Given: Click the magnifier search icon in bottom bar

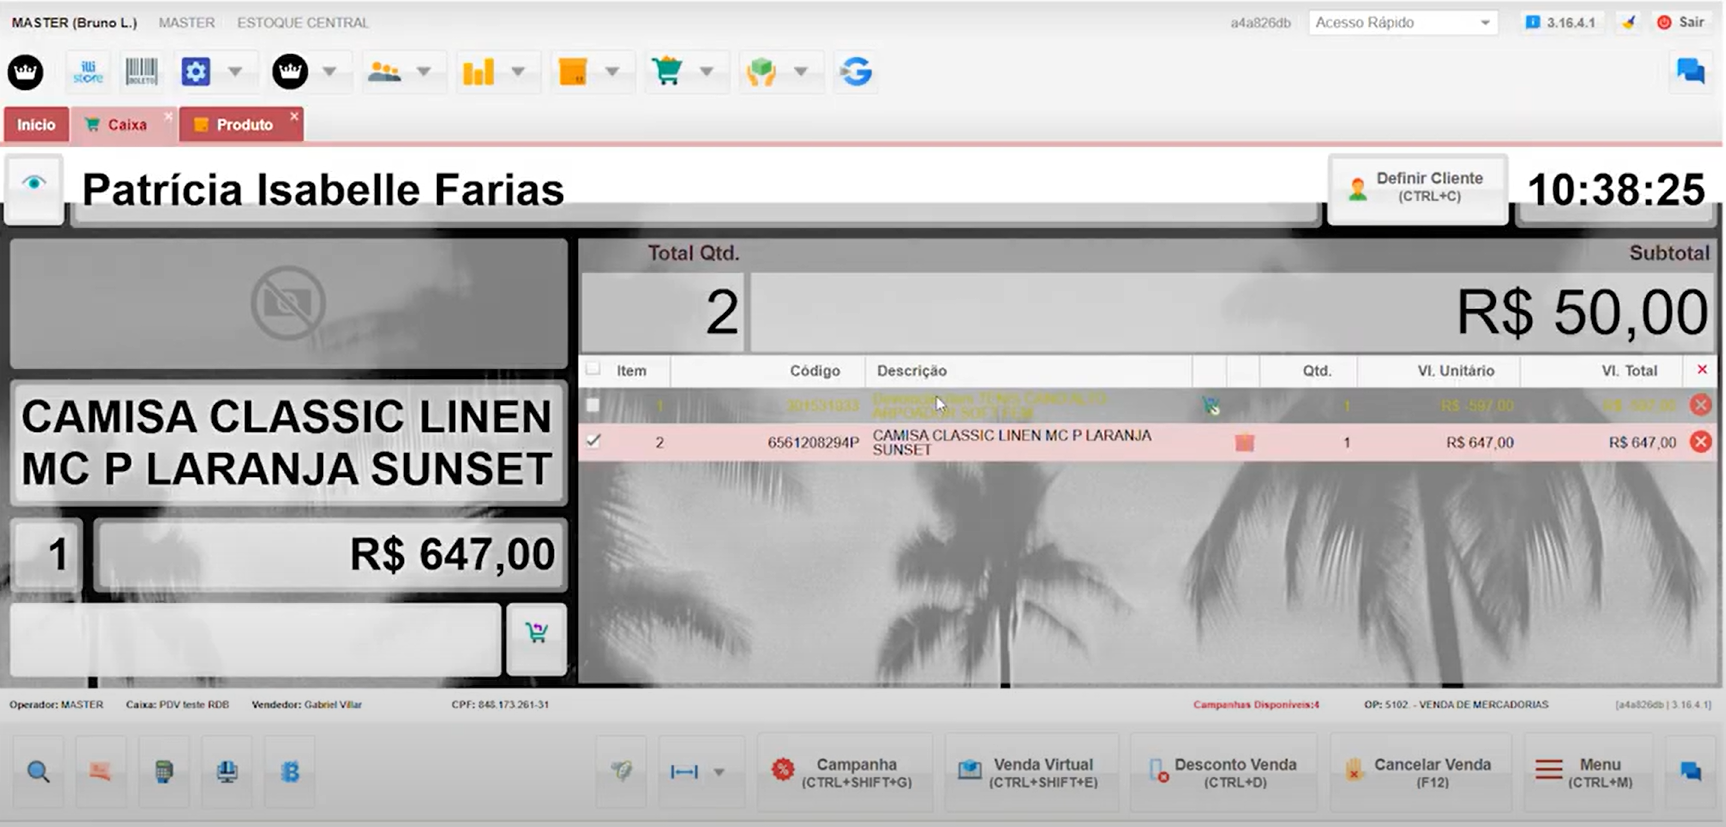Looking at the screenshot, I should [38, 772].
